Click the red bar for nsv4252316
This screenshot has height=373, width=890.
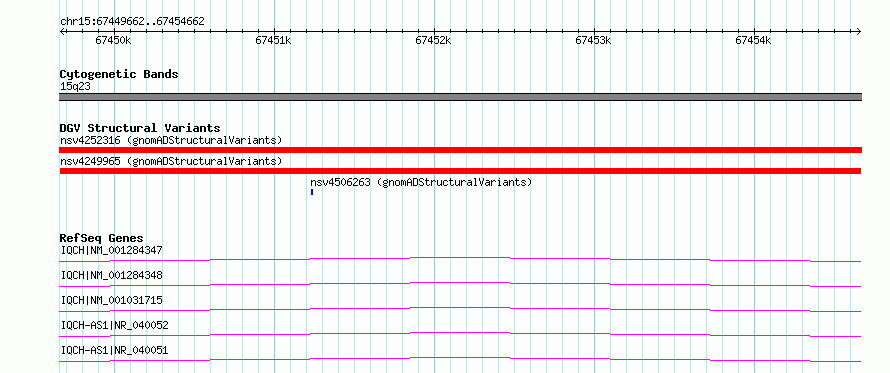coord(460,150)
